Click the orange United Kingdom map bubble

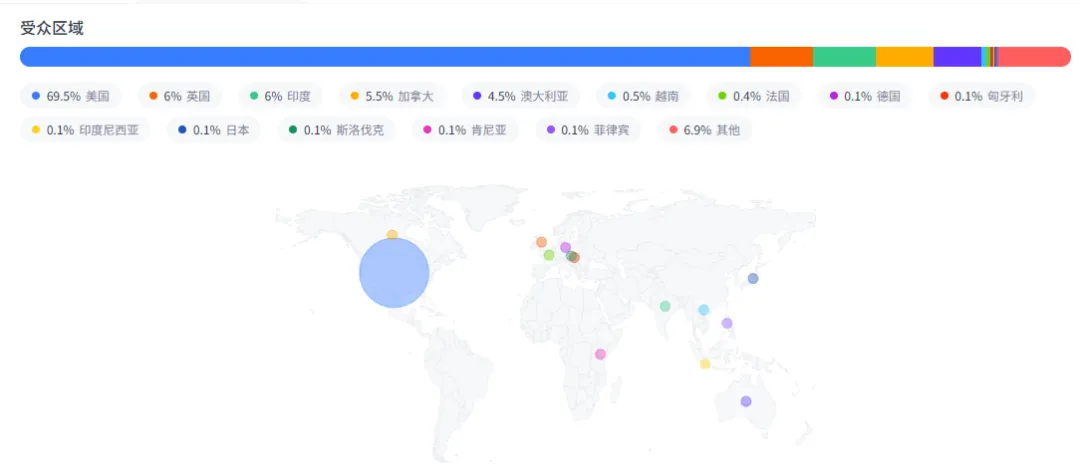coord(541,242)
